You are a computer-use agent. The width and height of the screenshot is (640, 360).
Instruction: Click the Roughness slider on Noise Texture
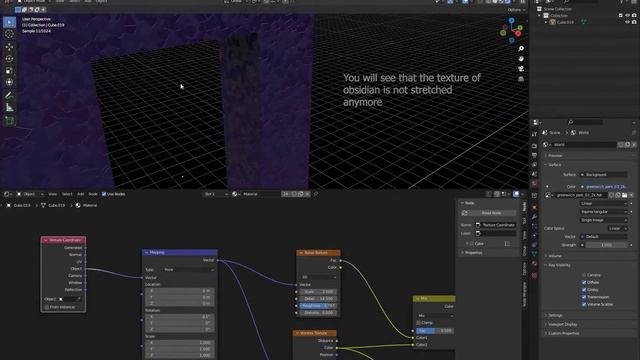[318, 306]
